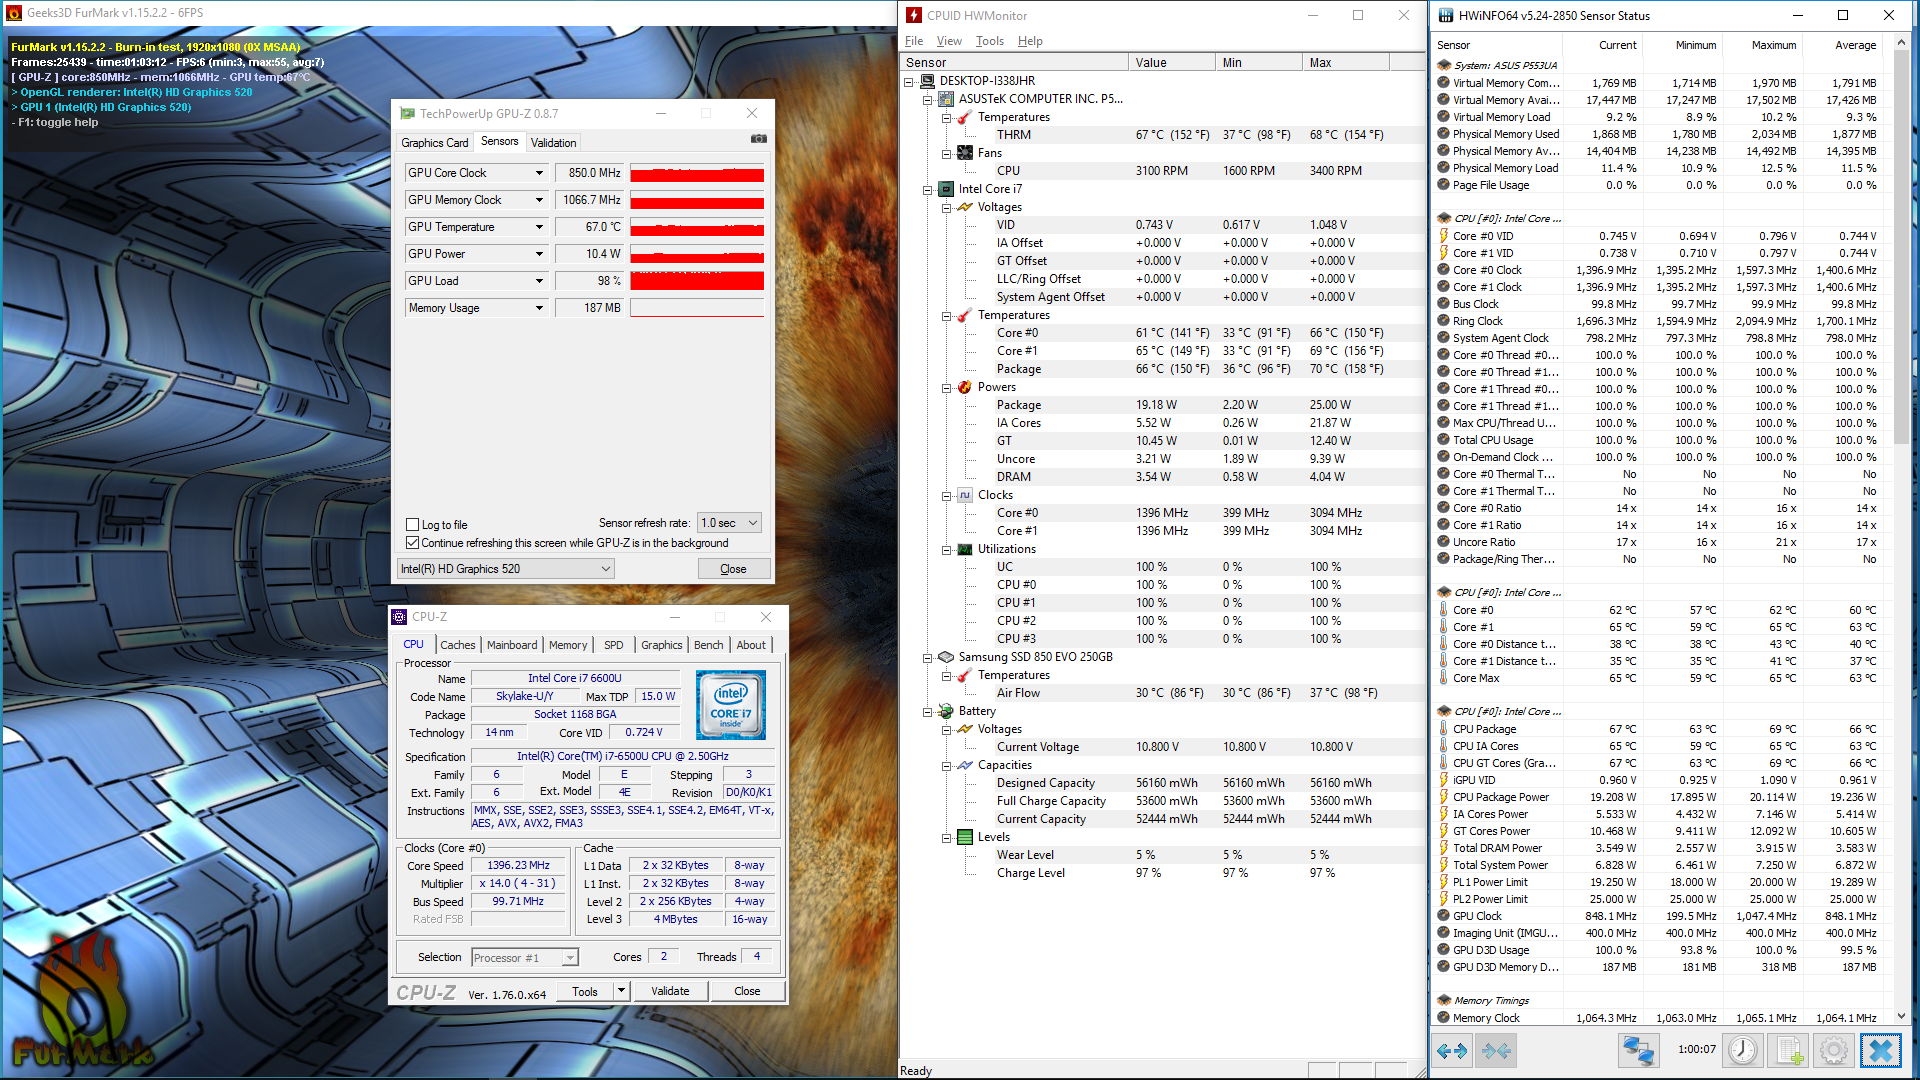Open GPU Memory Clock sensor dropdown

539,200
